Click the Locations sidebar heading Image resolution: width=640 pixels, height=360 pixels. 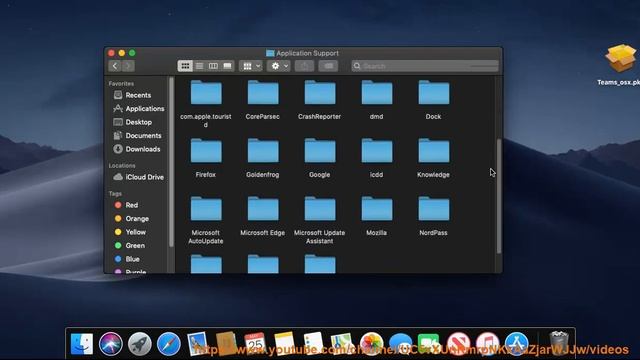click(122, 165)
